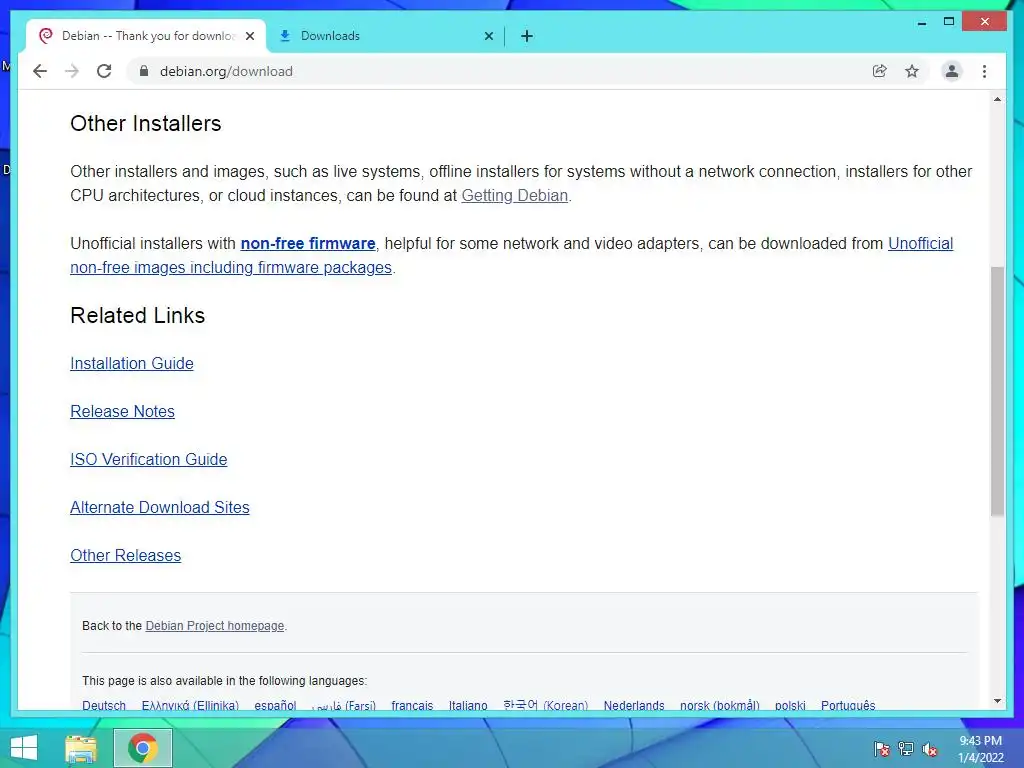1024x768 pixels.
Task: Follow the non-free firmware link
Action: pyautogui.click(x=308, y=244)
